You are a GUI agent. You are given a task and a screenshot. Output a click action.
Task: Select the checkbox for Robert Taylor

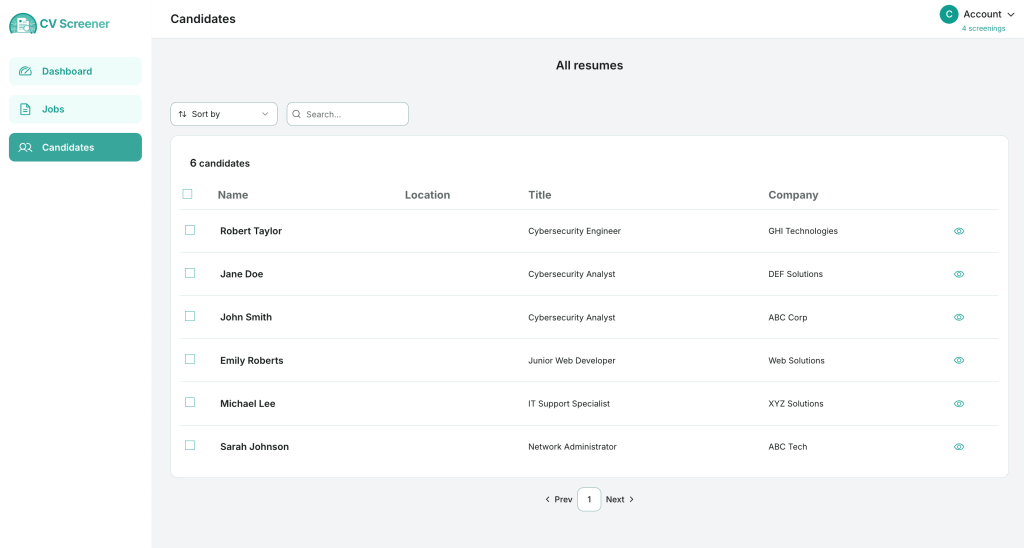pyautogui.click(x=190, y=230)
